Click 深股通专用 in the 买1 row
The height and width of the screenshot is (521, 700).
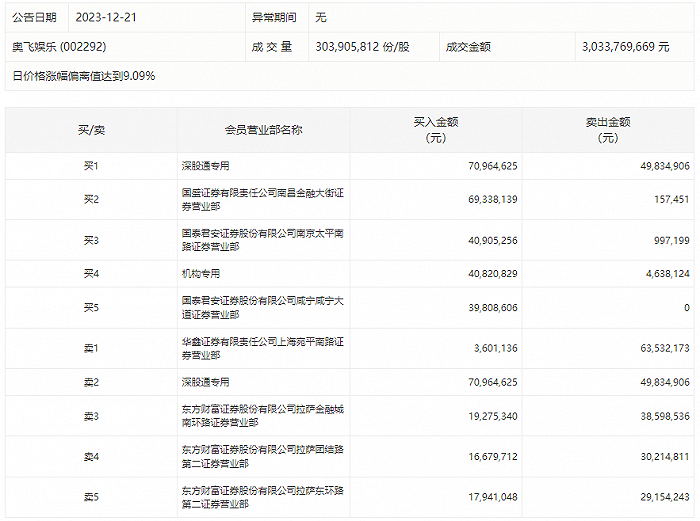coord(205,166)
